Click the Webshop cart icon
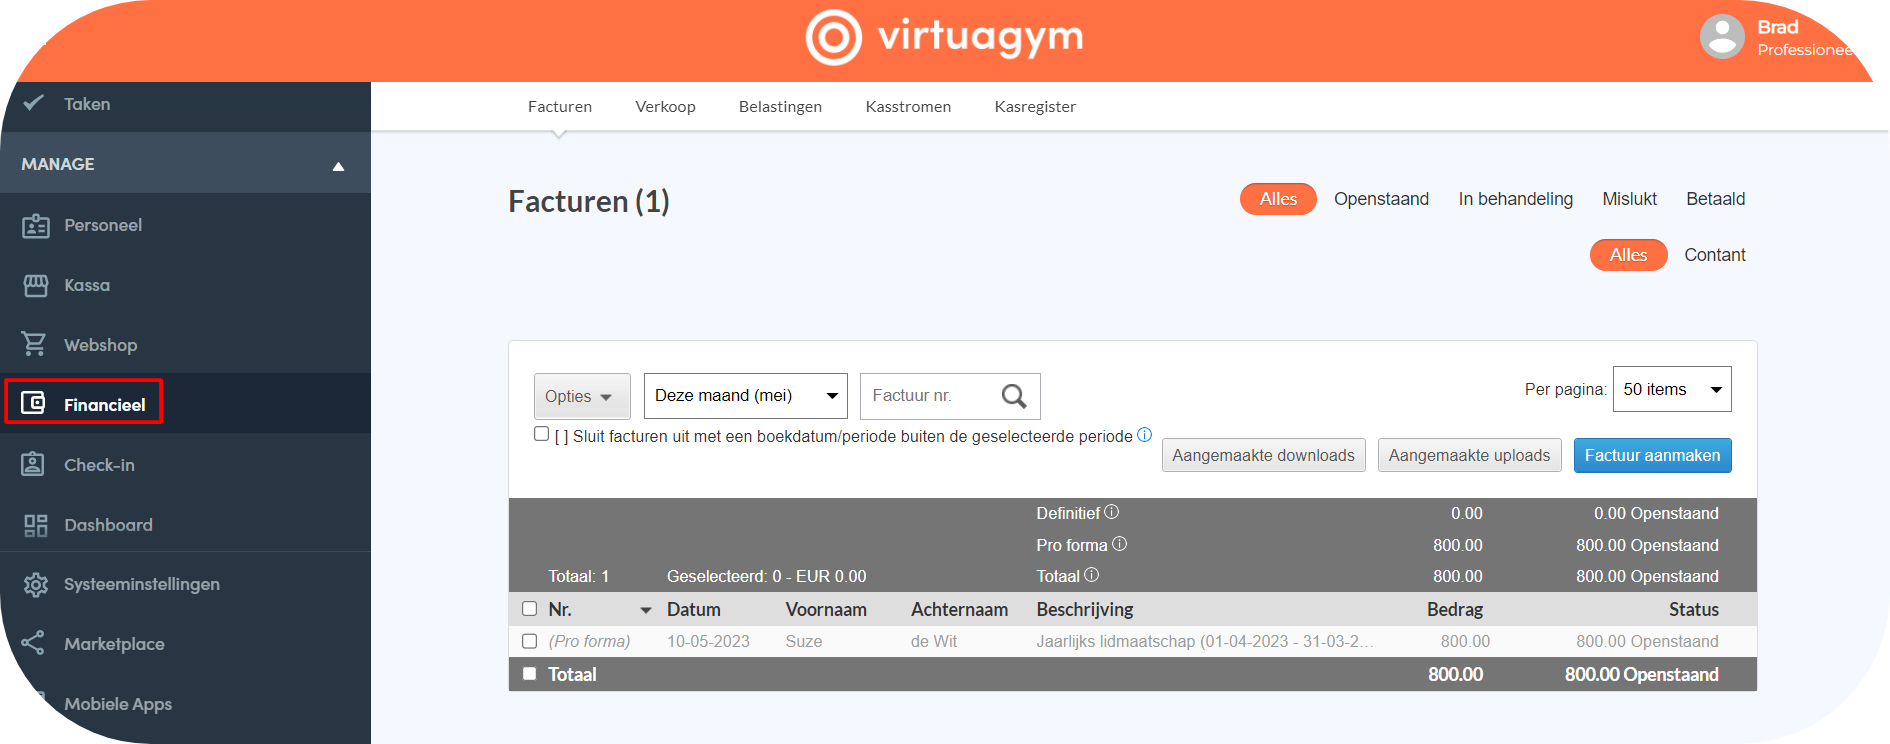Screen dimensions: 1890x744 tap(34, 344)
